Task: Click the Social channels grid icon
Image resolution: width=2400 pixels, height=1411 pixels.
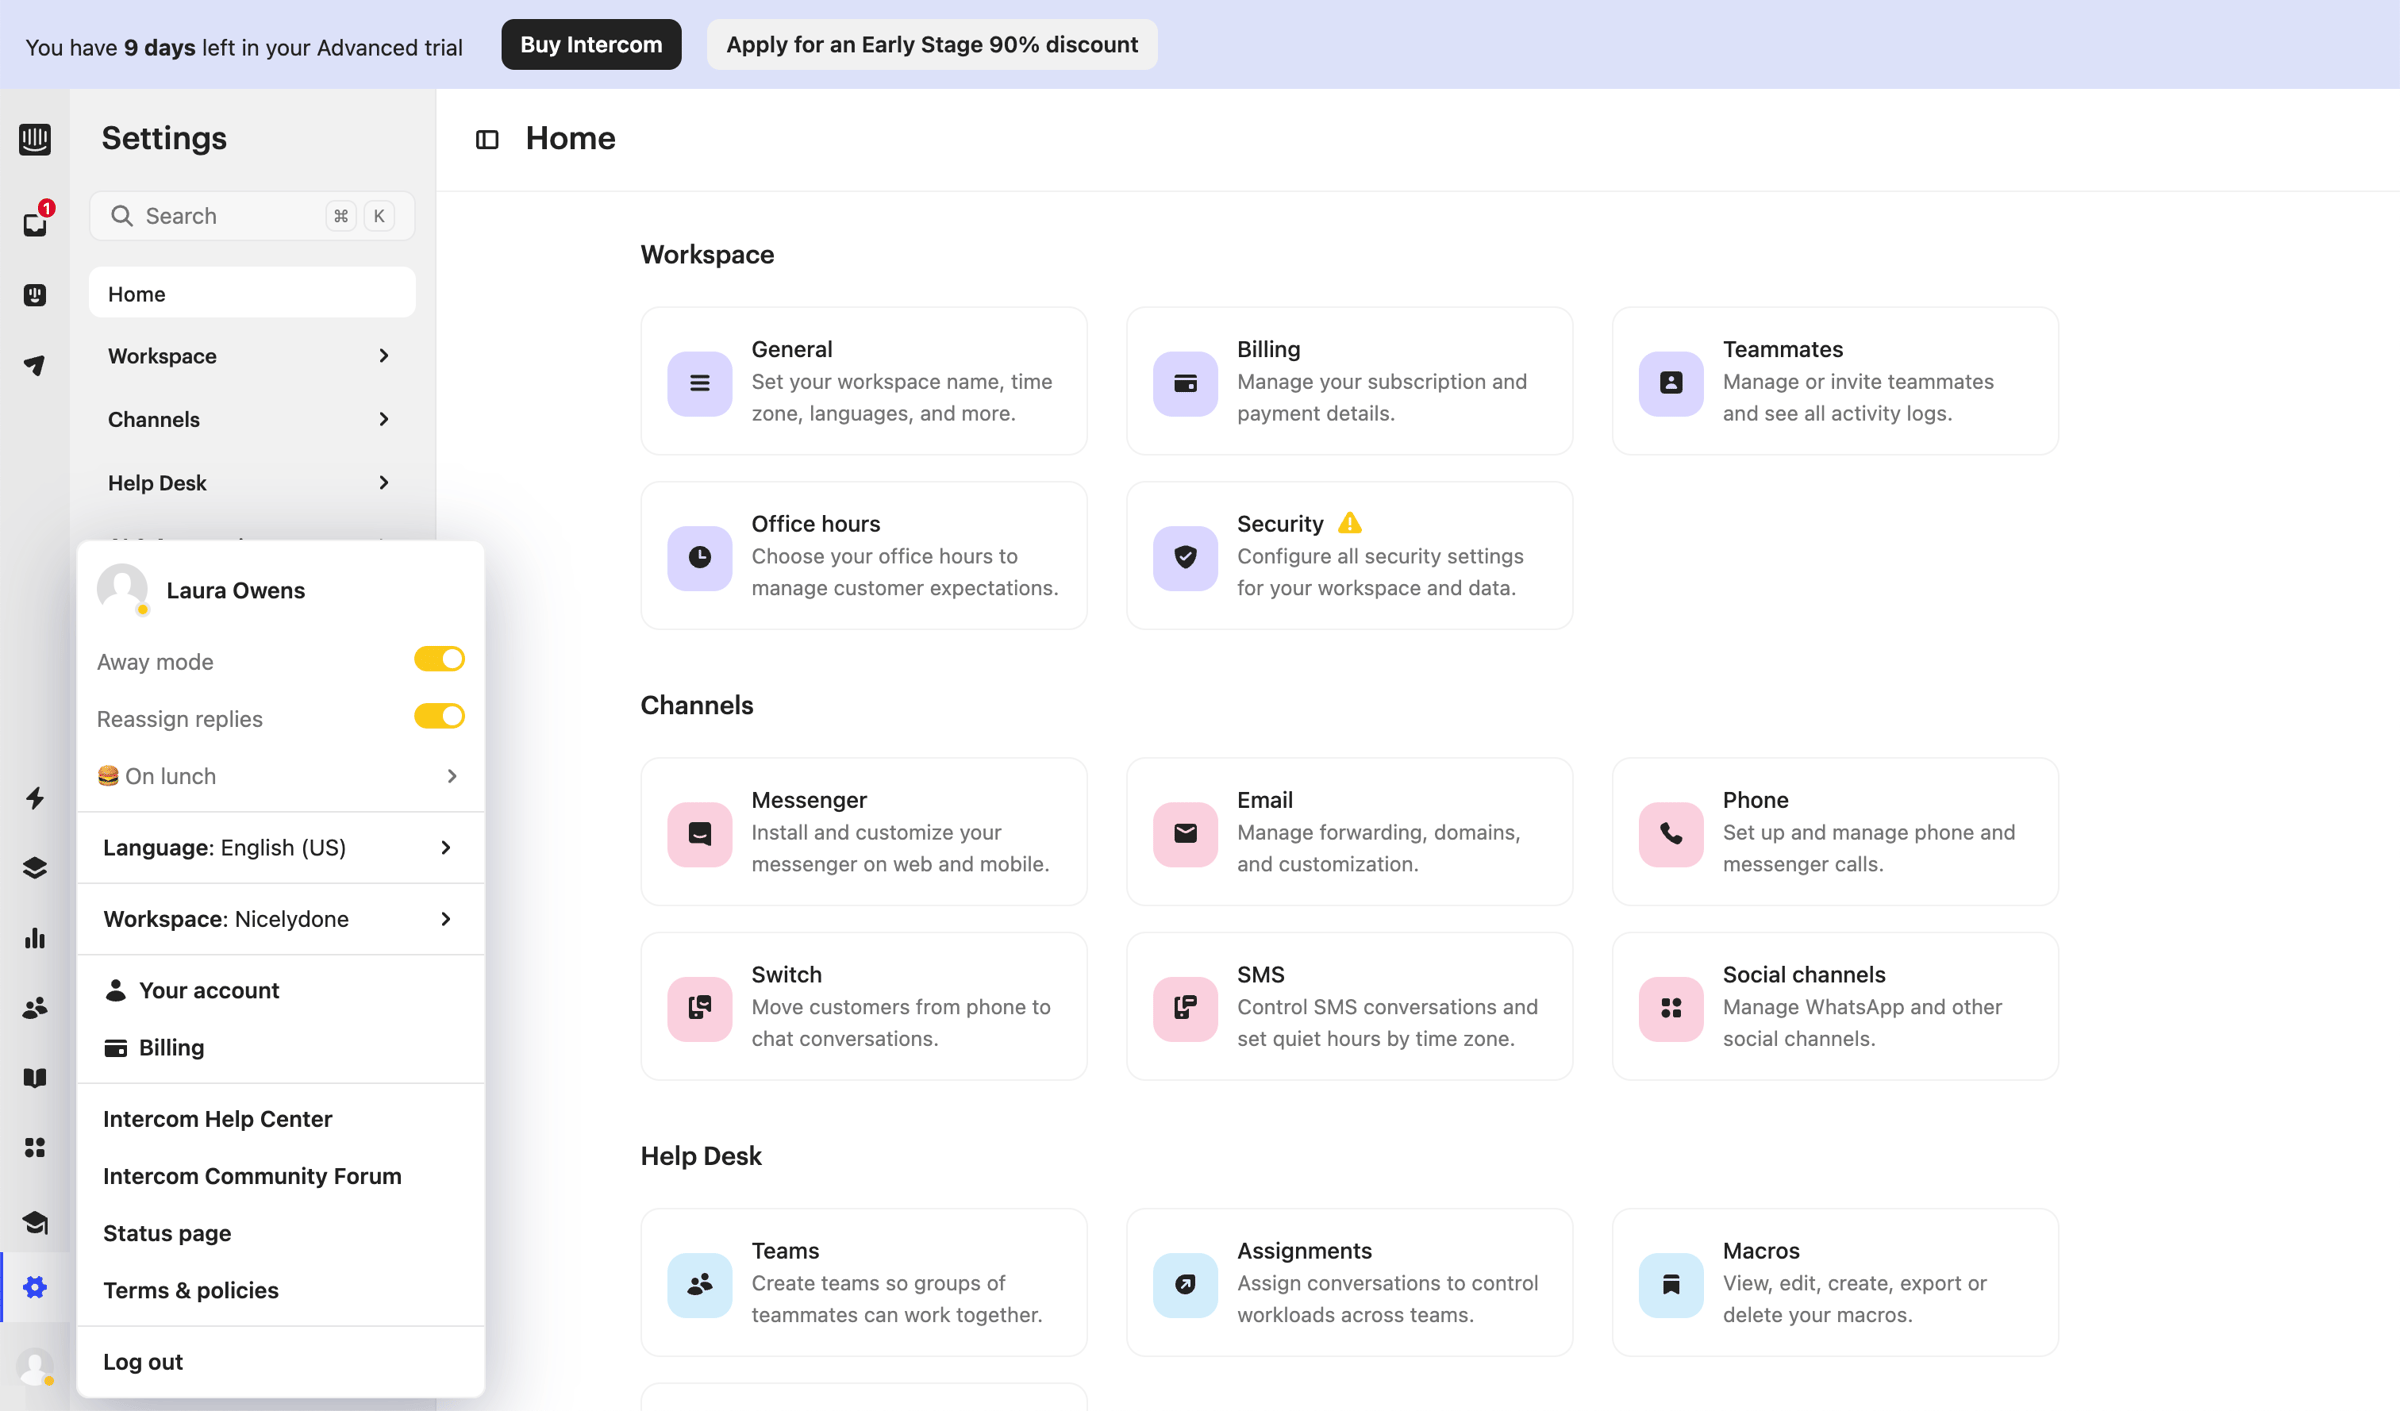Action: (x=1671, y=1008)
